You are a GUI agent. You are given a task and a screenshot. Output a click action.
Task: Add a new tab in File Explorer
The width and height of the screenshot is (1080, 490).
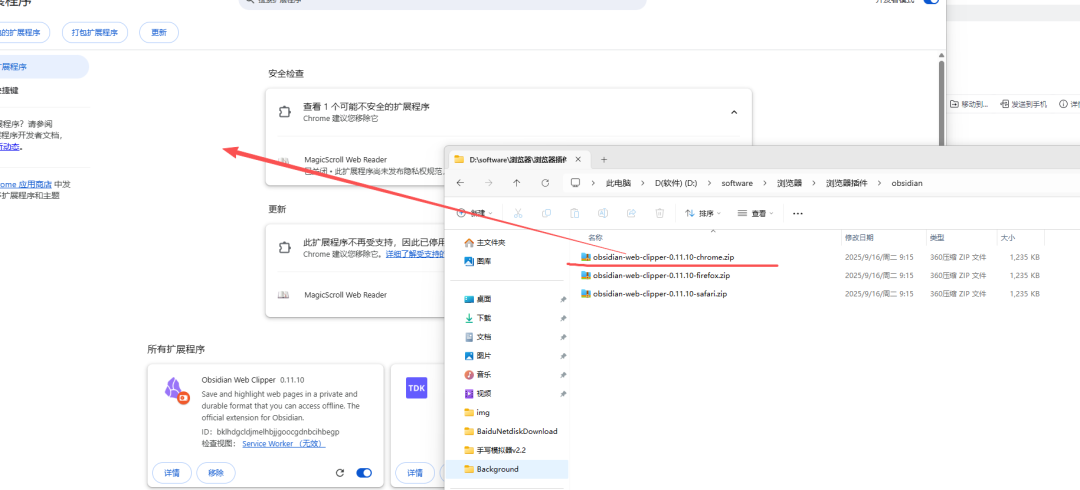(604, 159)
